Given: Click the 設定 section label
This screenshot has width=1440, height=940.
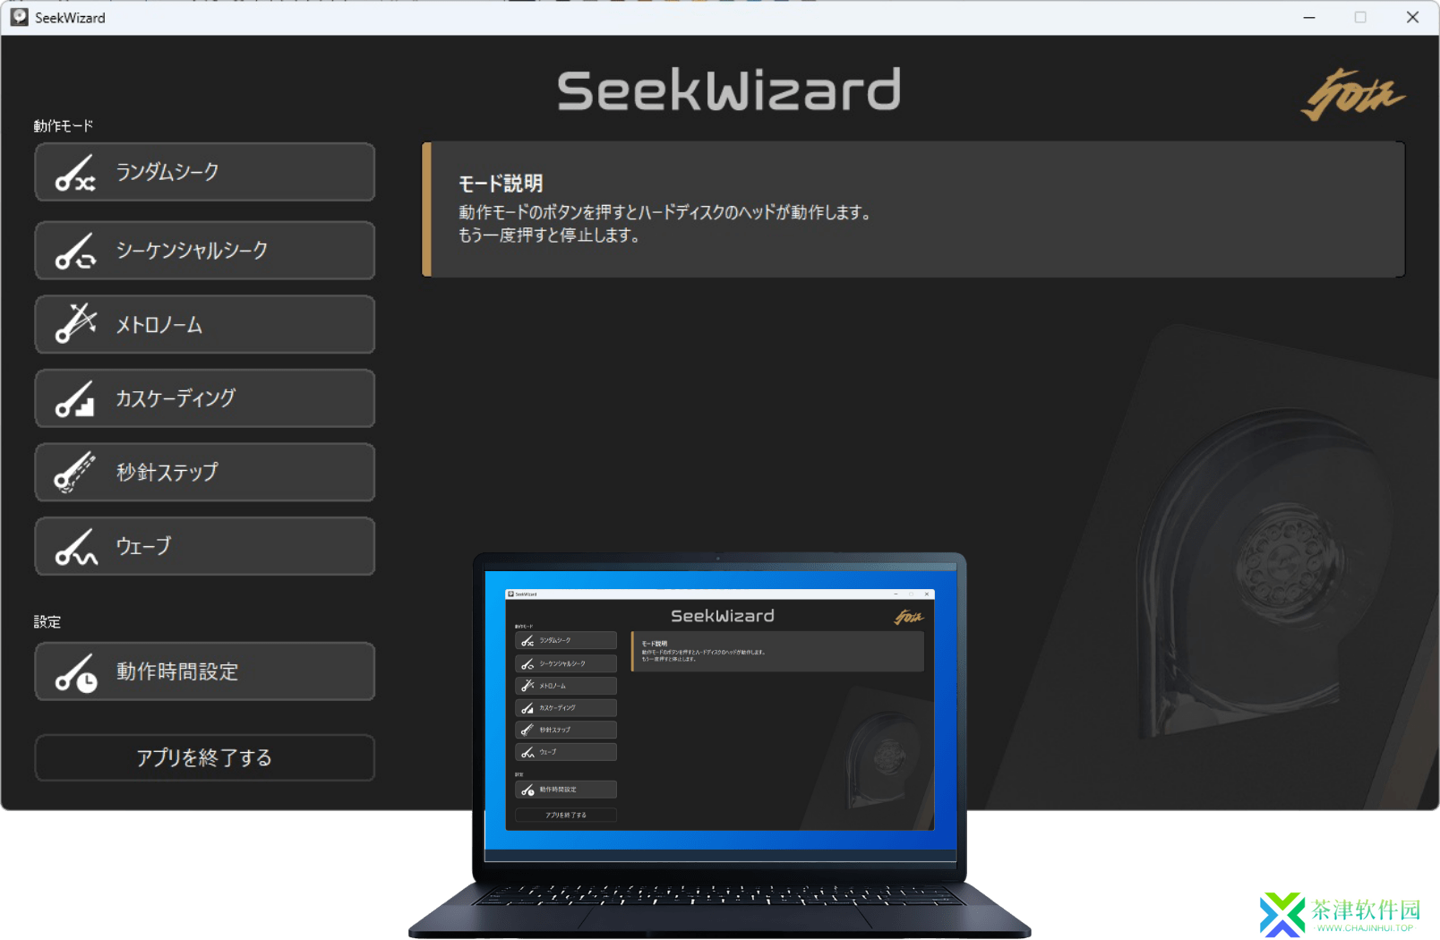Looking at the screenshot, I should 47,622.
